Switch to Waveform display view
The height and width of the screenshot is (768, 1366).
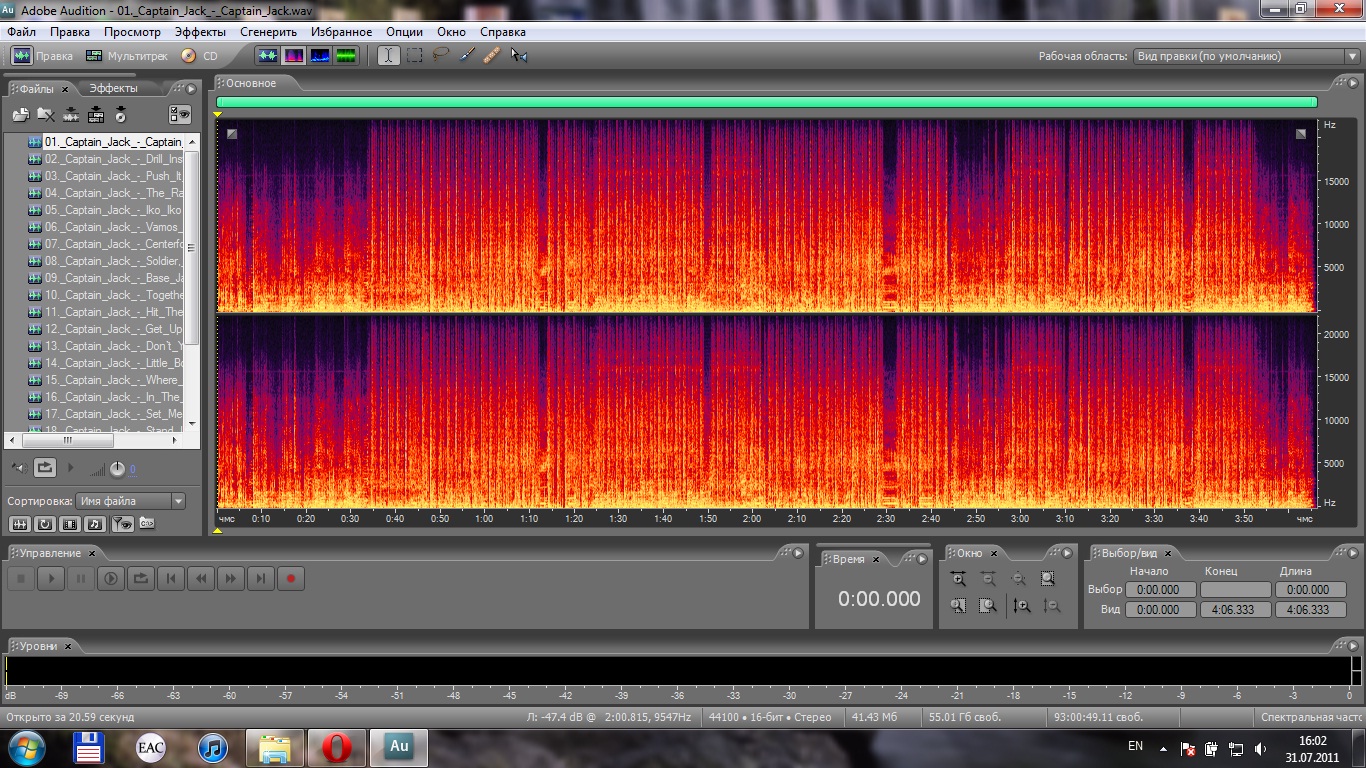[268, 56]
